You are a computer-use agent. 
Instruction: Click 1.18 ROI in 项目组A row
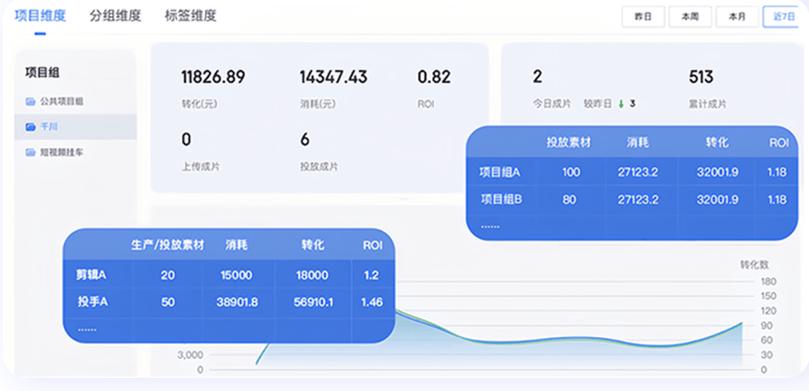pos(777,172)
